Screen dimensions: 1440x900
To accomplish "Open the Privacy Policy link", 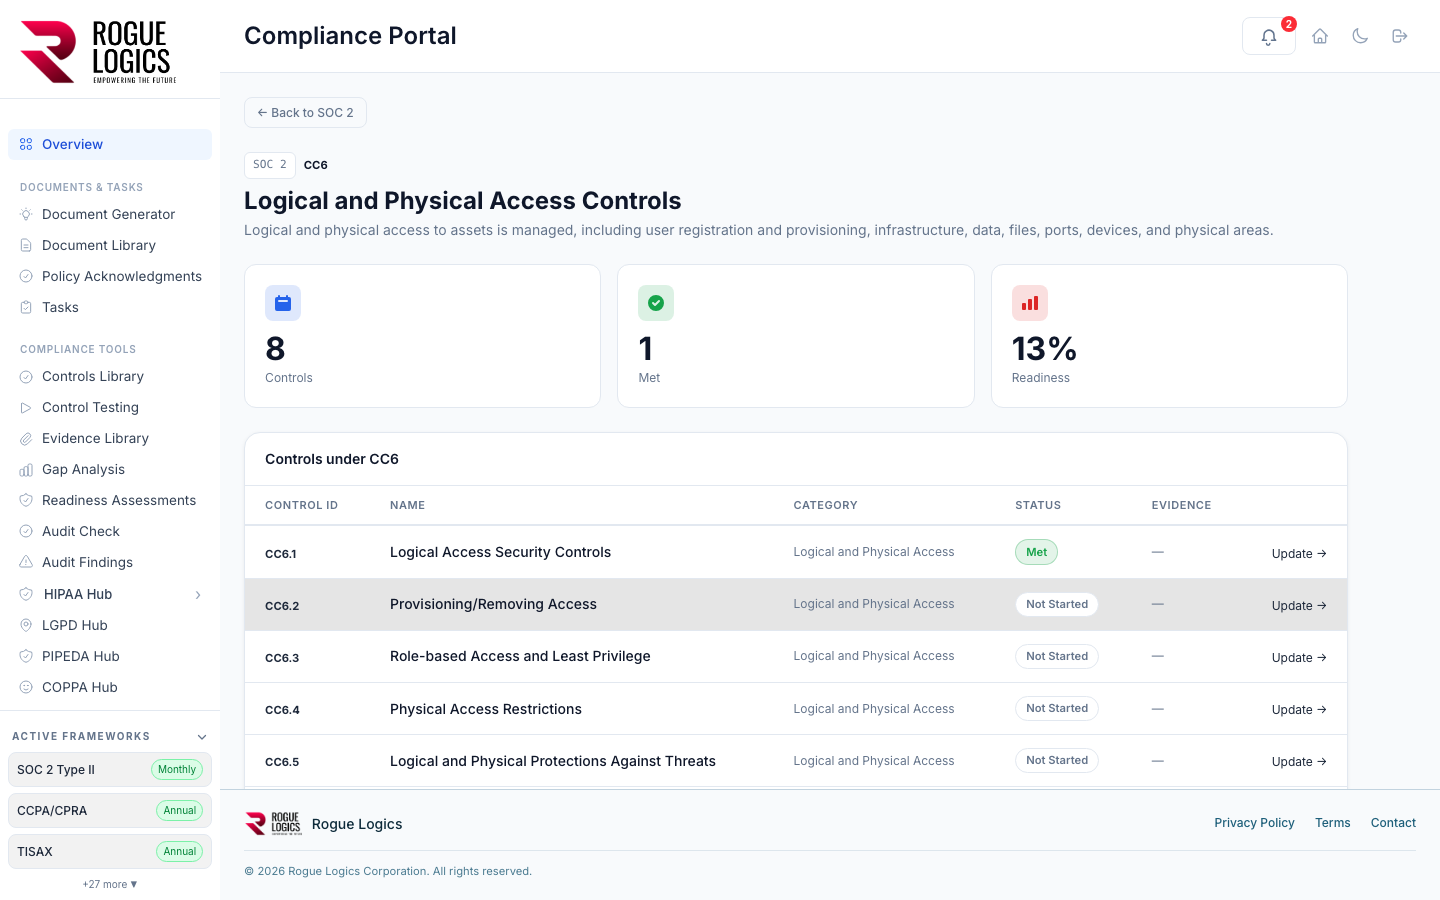I will (1254, 823).
